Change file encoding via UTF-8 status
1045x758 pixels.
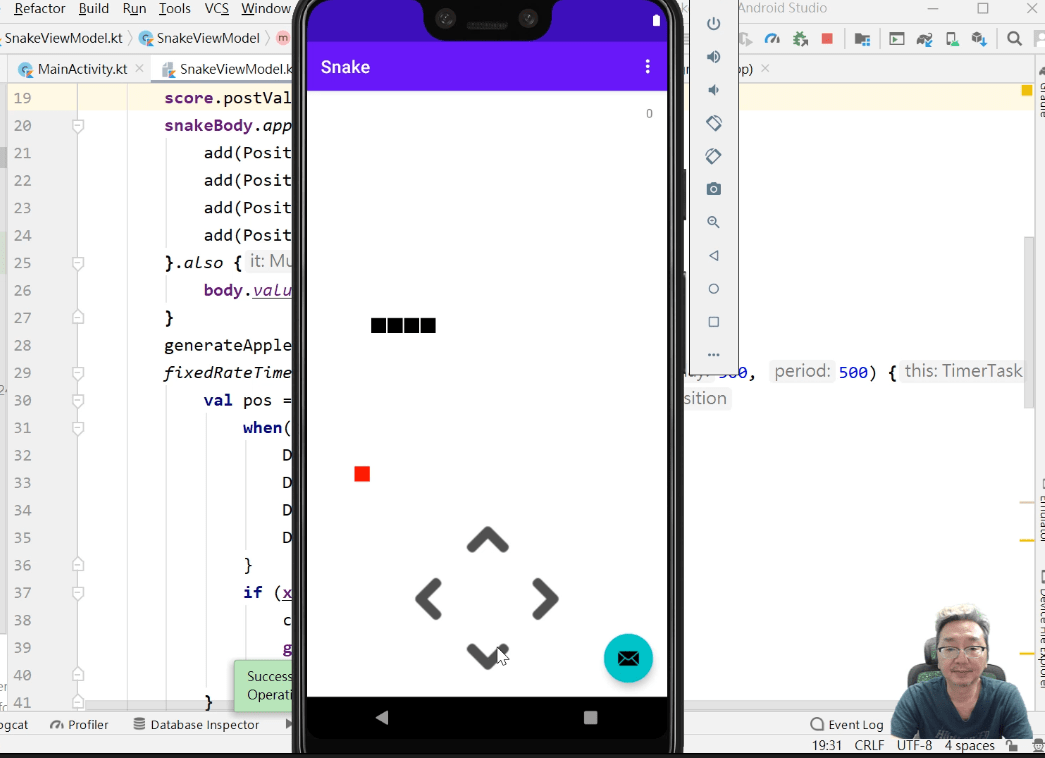point(914,745)
